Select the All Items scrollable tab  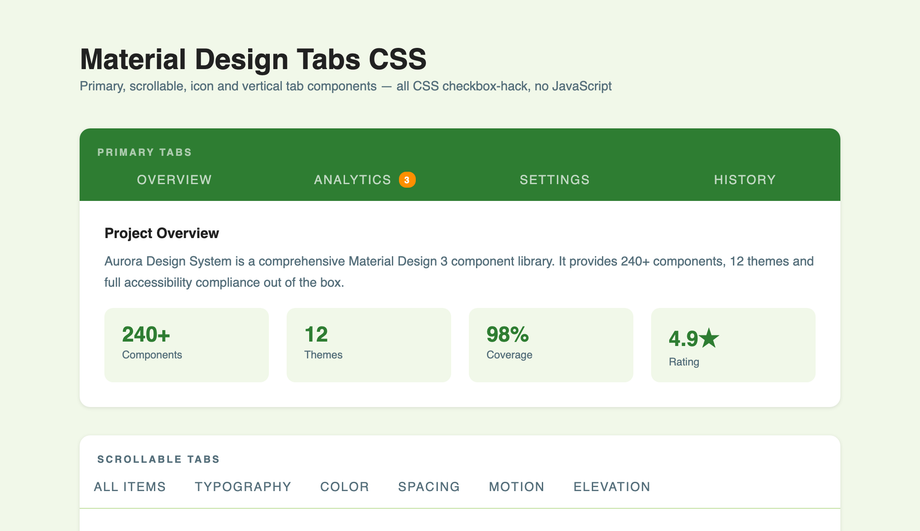(130, 487)
